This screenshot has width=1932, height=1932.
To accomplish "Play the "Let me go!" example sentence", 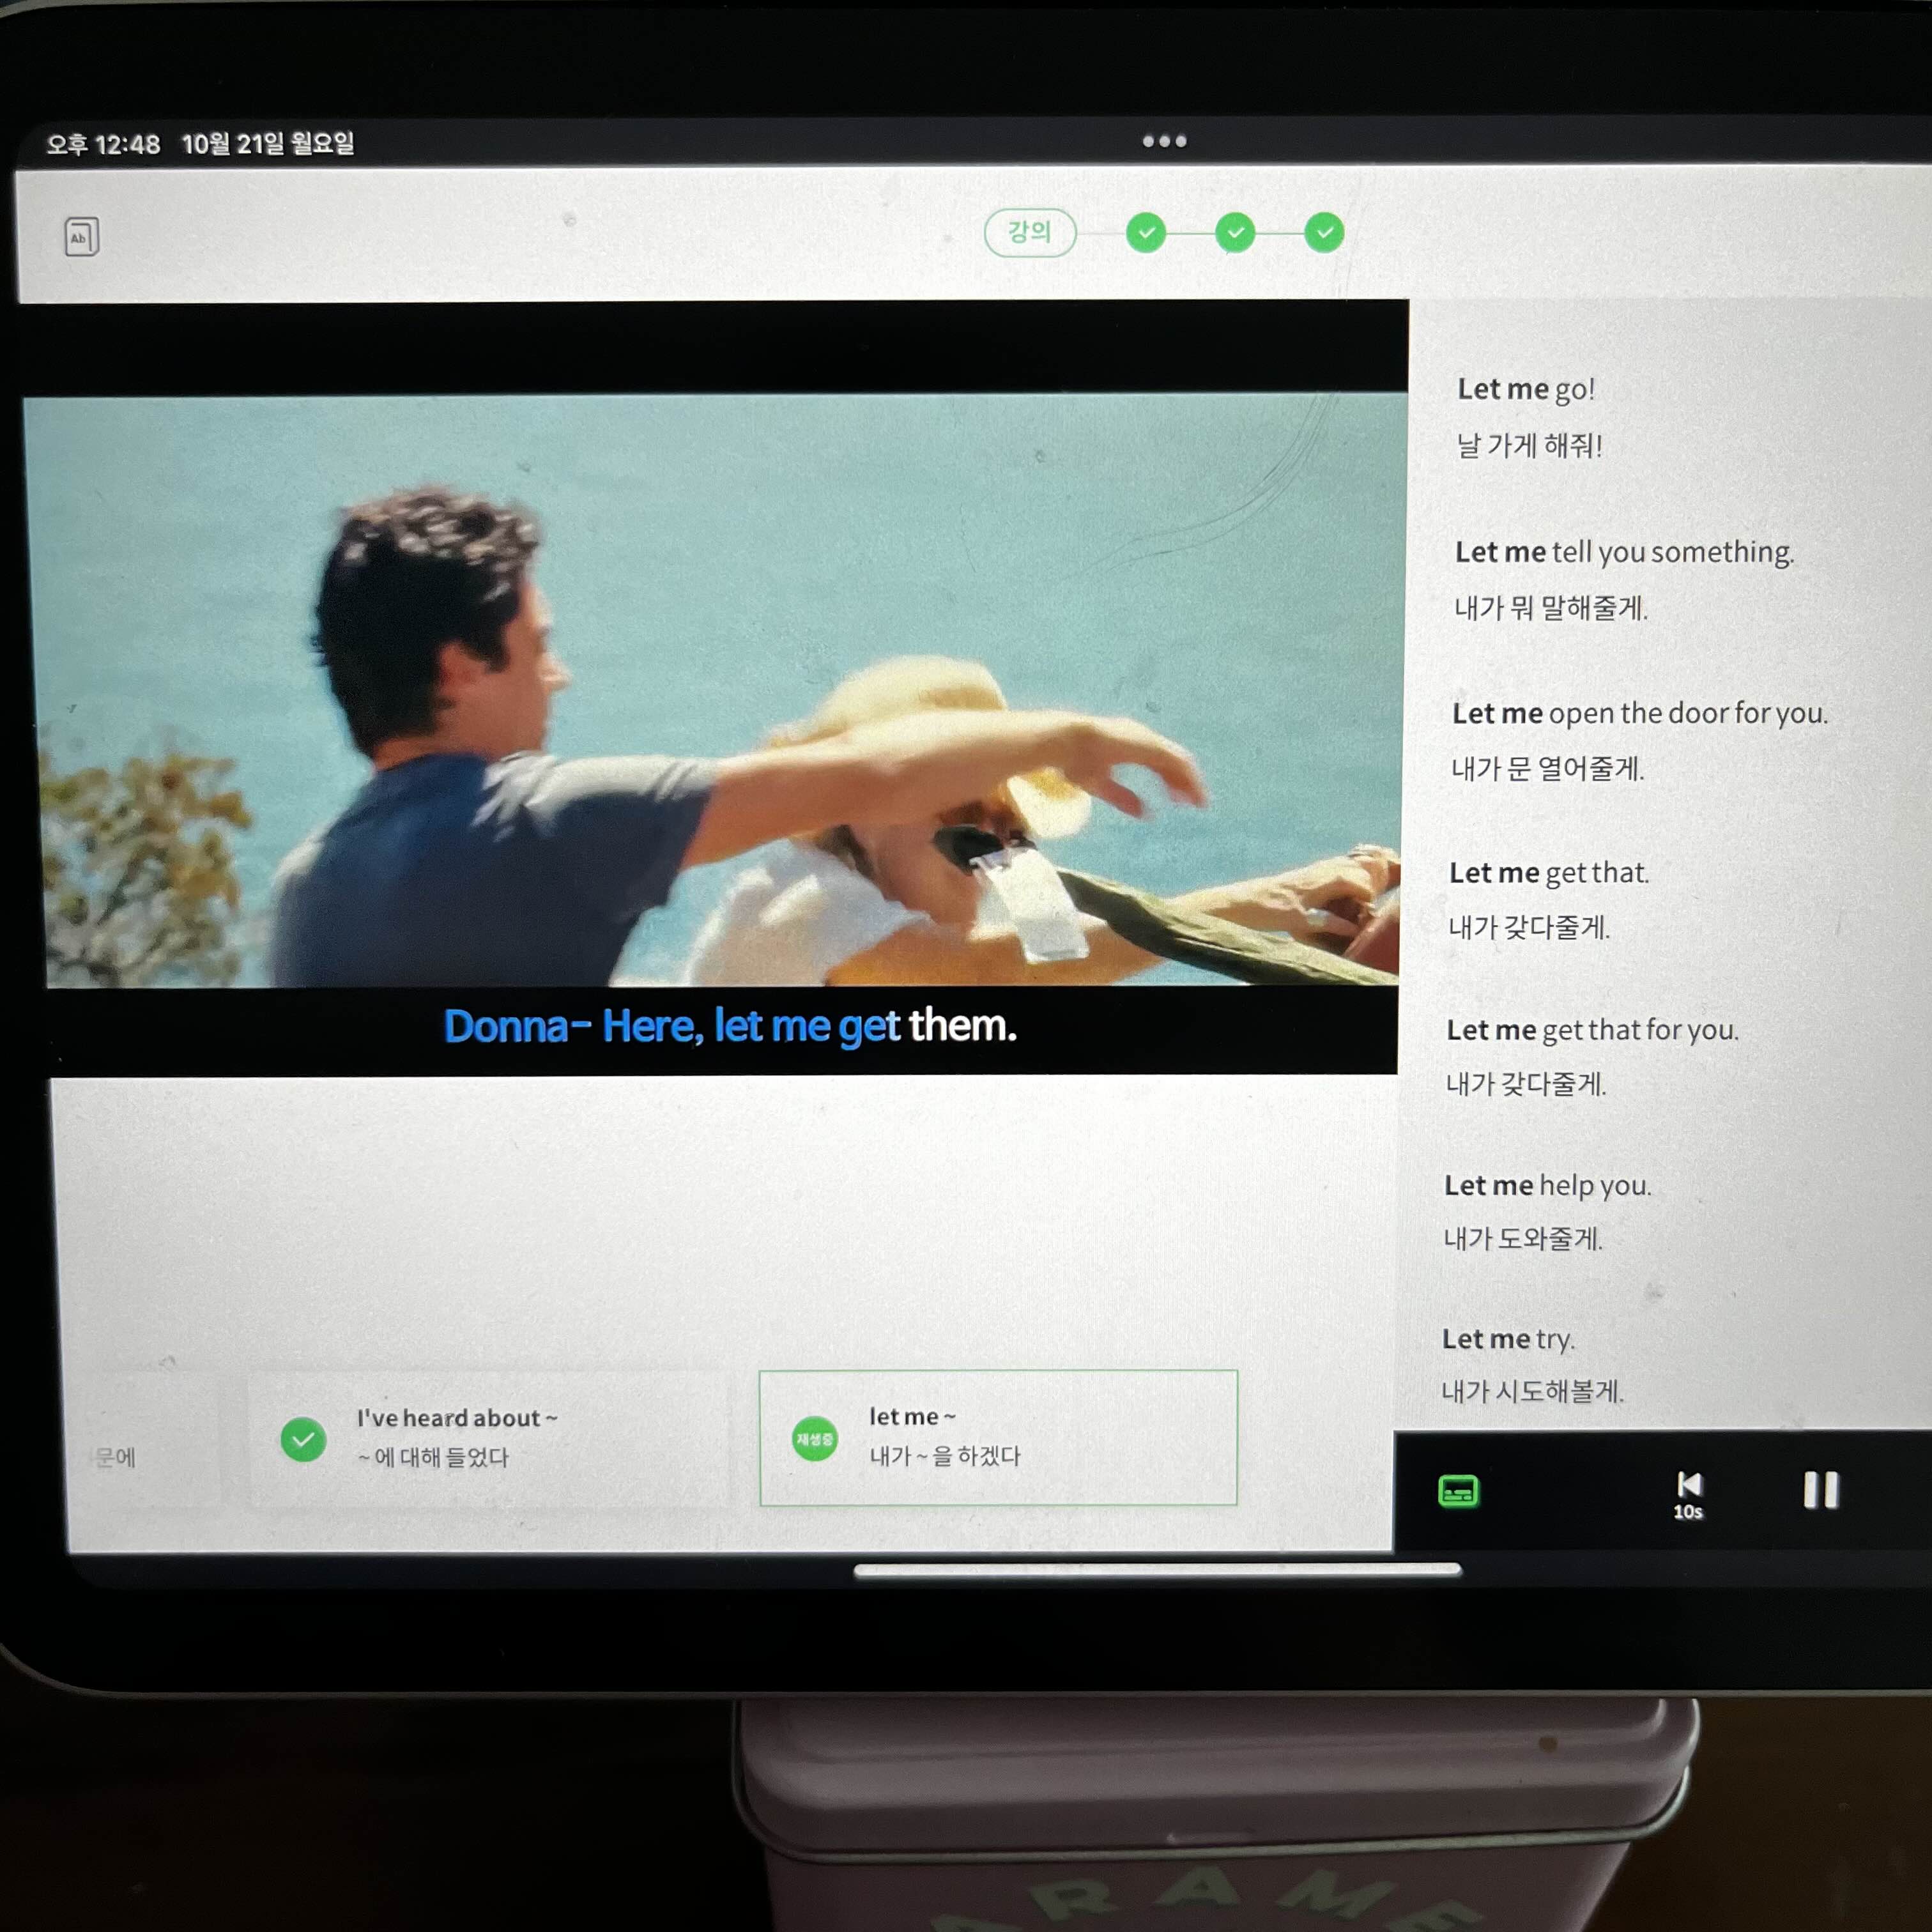I will pyautogui.click(x=1525, y=389).
